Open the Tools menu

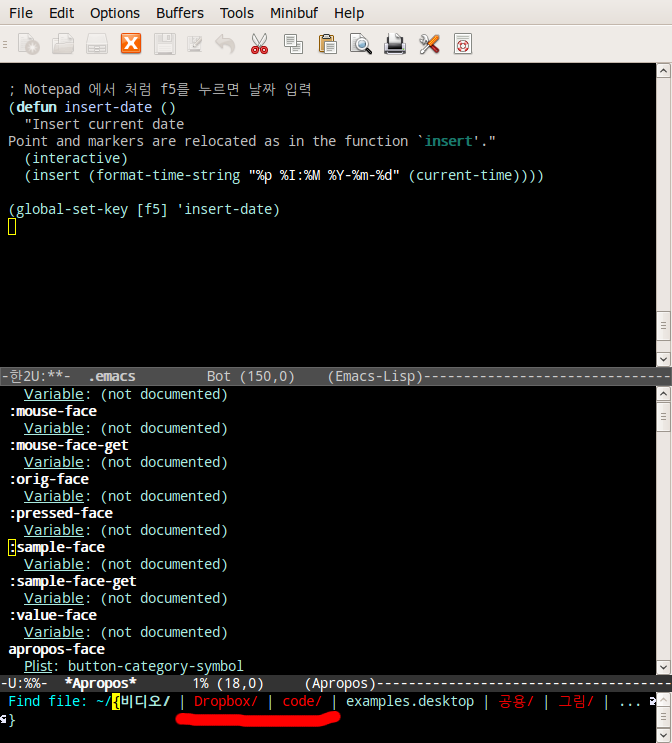[237, 13]
